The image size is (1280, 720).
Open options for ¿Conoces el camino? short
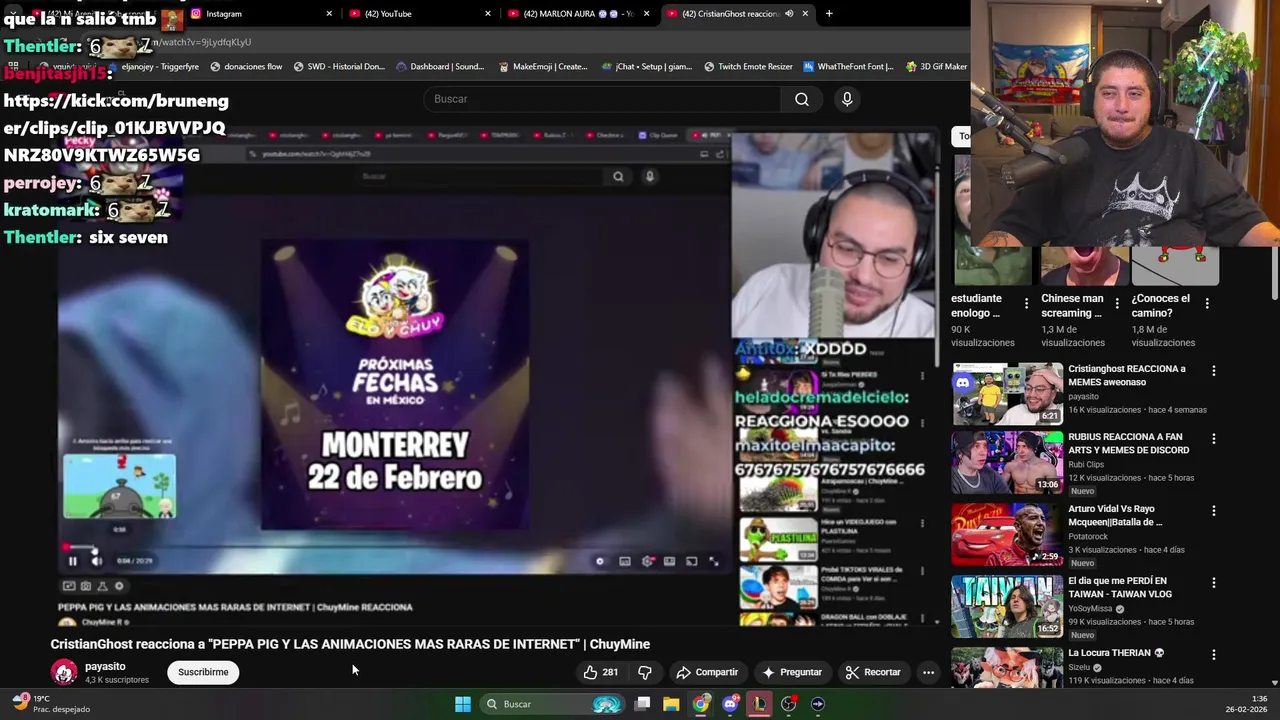pos(1207,303)
